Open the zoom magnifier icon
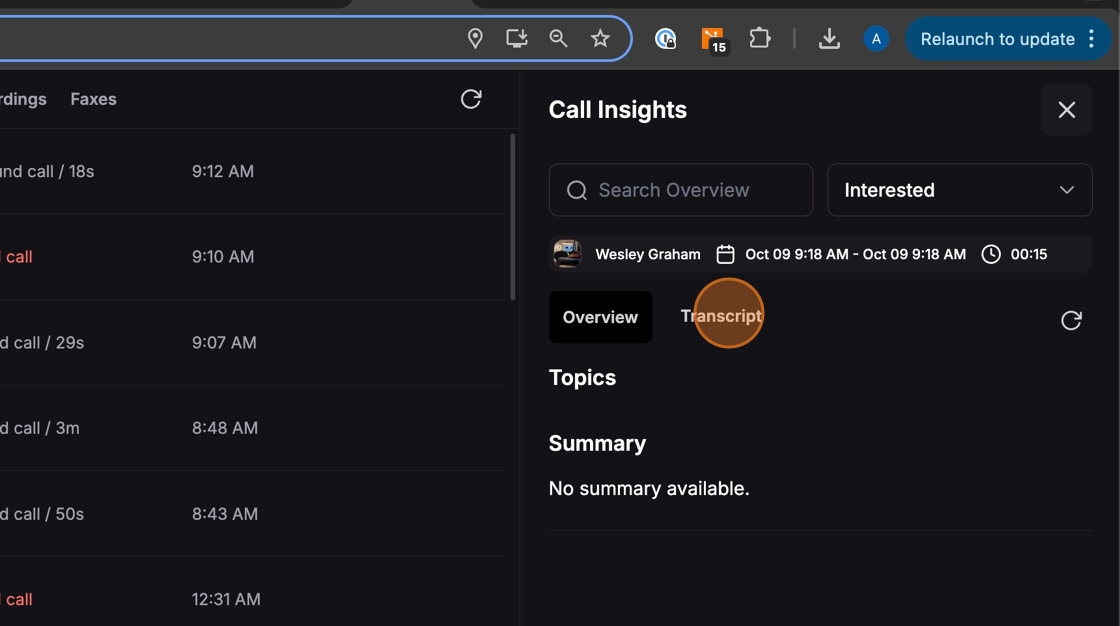1120x626 pixels. point(559,39)
